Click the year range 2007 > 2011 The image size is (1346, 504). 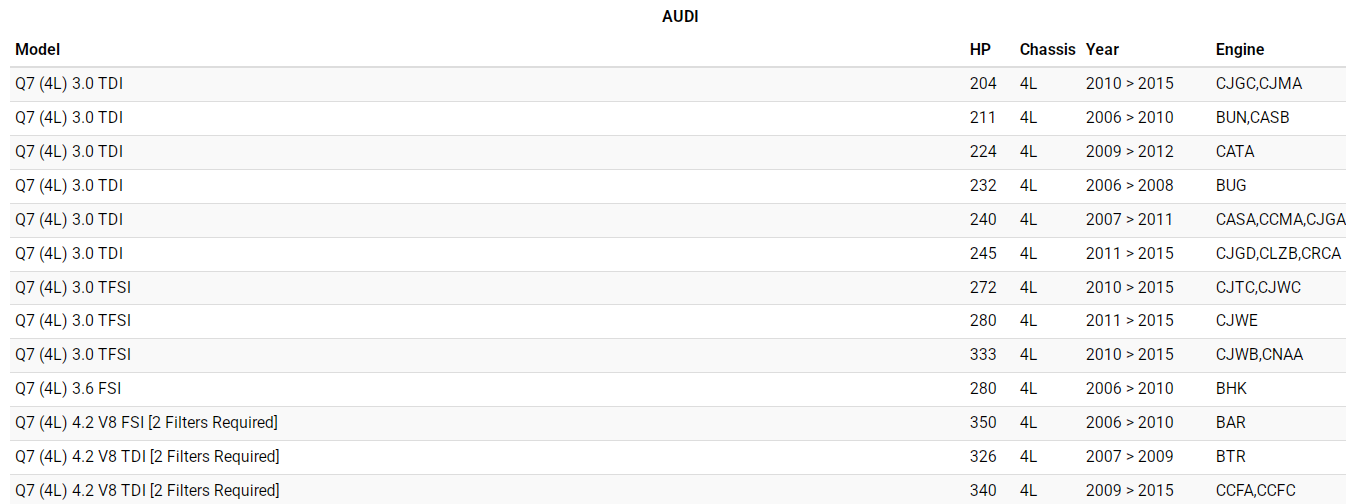click(1129, 219)
